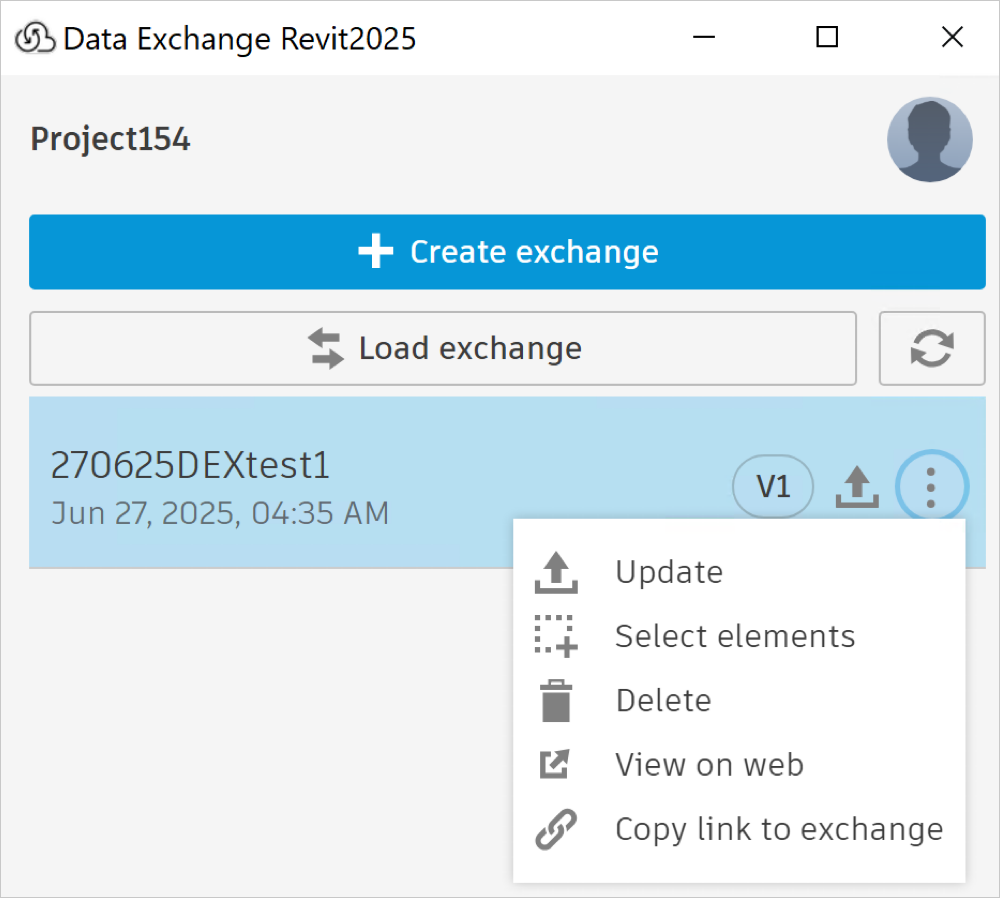Click the V1 version badge
Image resolution: width=1000 pixels, height=898 pixels.
(x=773, y=487)
